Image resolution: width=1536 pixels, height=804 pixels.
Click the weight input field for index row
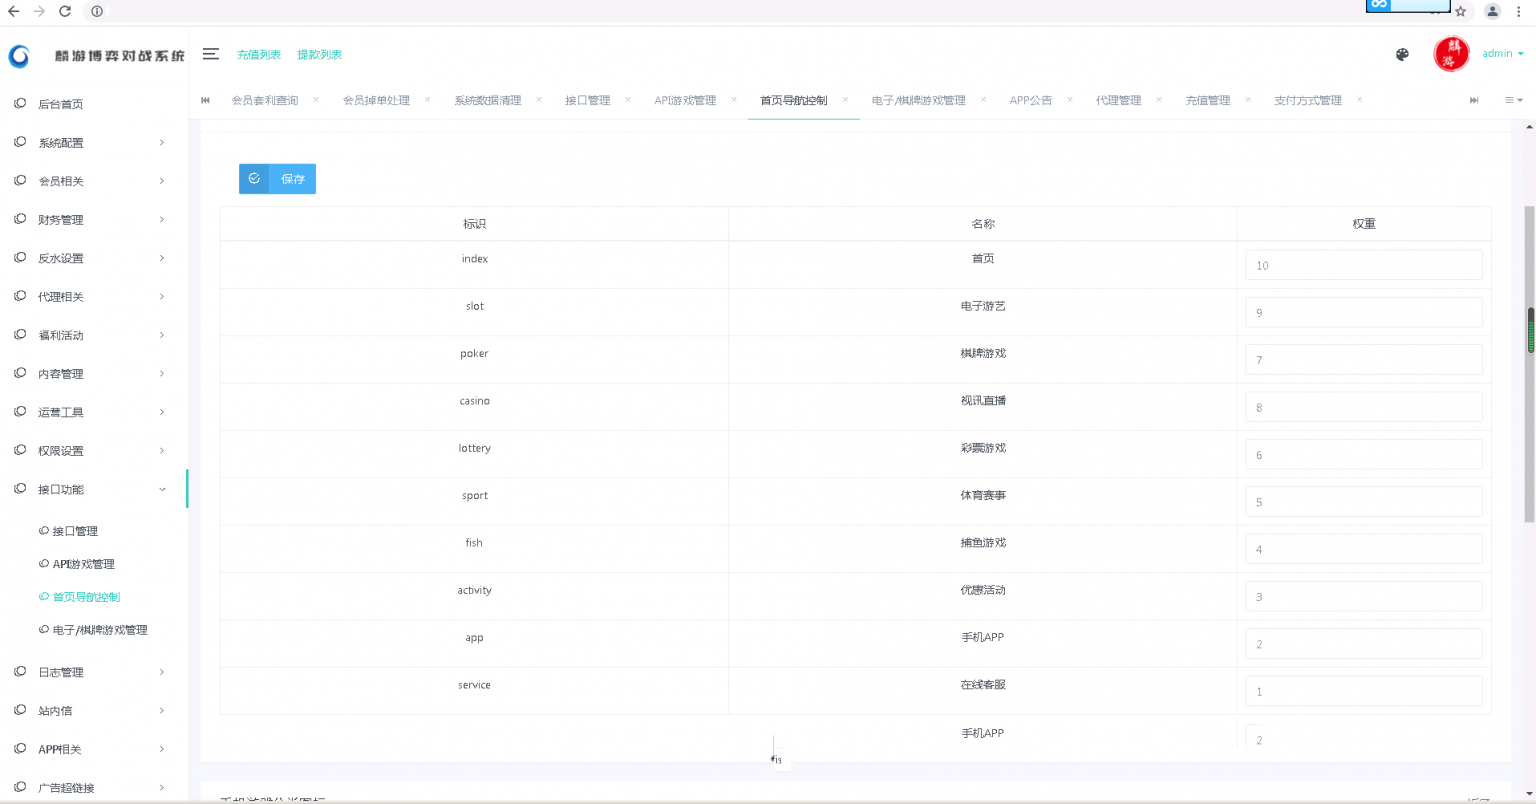point(1363,266)
